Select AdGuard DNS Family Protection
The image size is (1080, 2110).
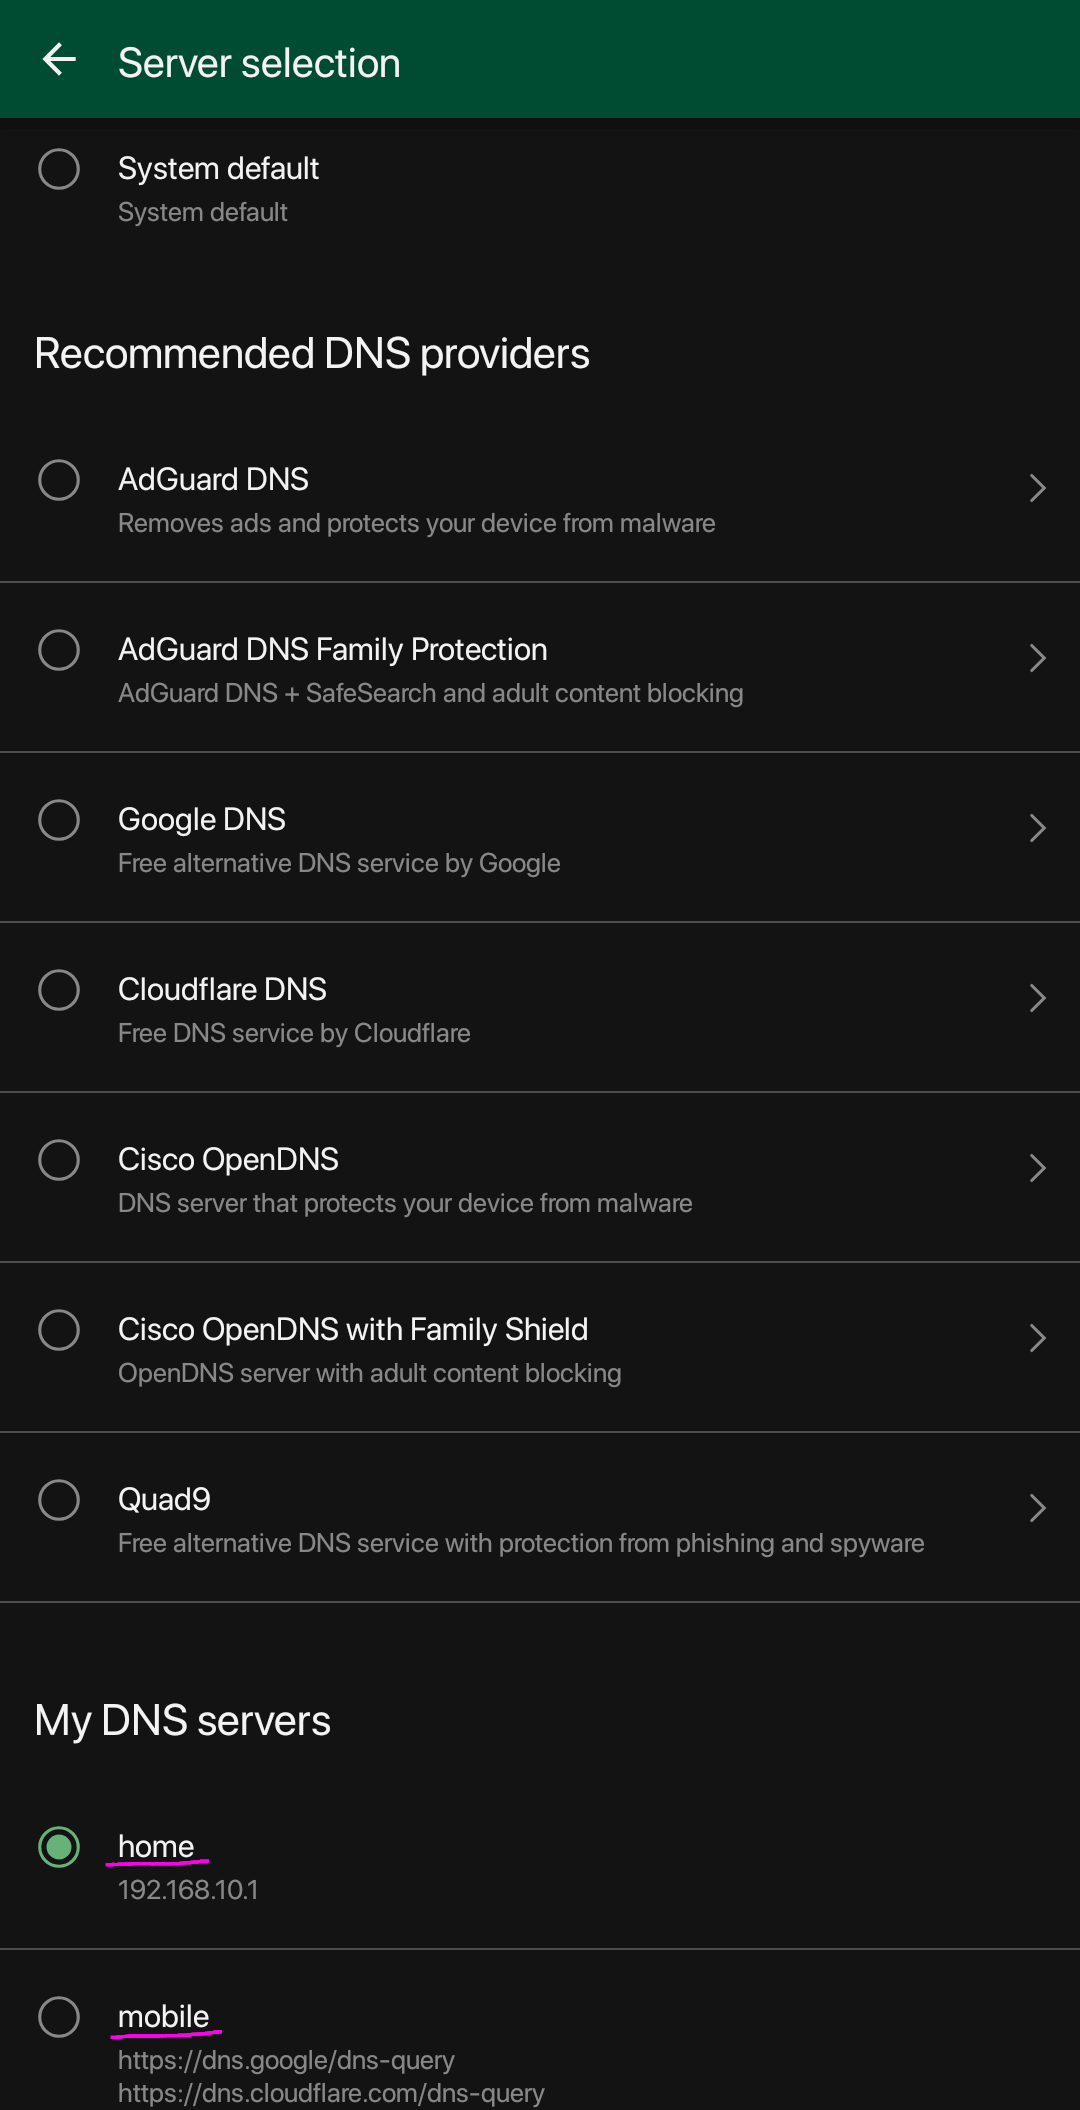point(59,650)
